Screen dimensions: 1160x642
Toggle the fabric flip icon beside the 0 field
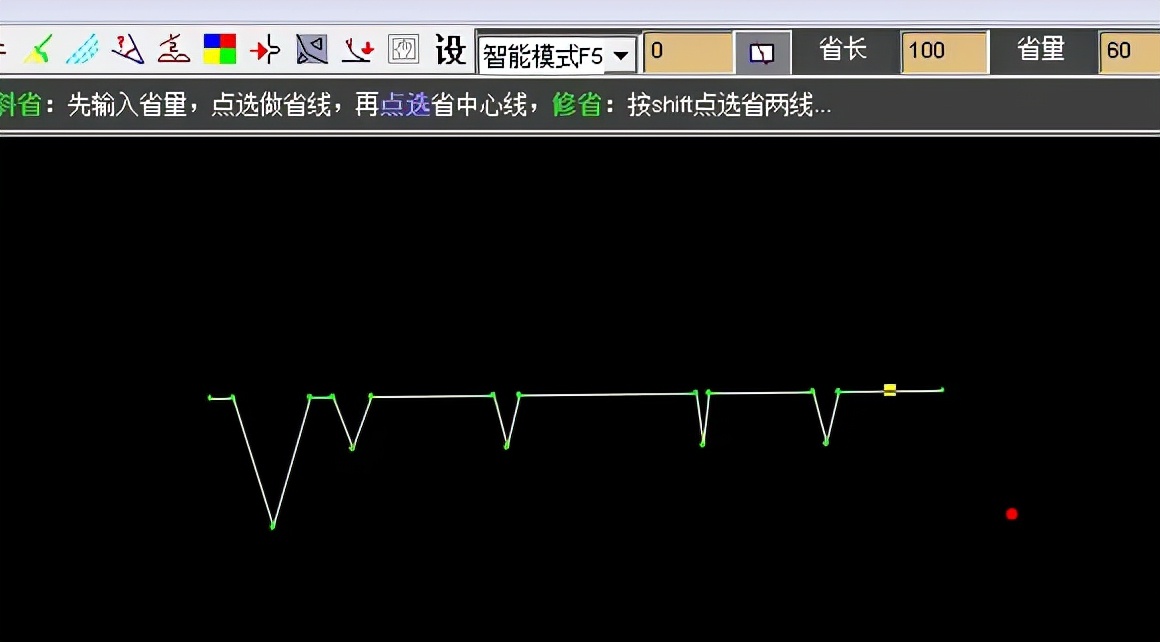[x=762, y=52]
